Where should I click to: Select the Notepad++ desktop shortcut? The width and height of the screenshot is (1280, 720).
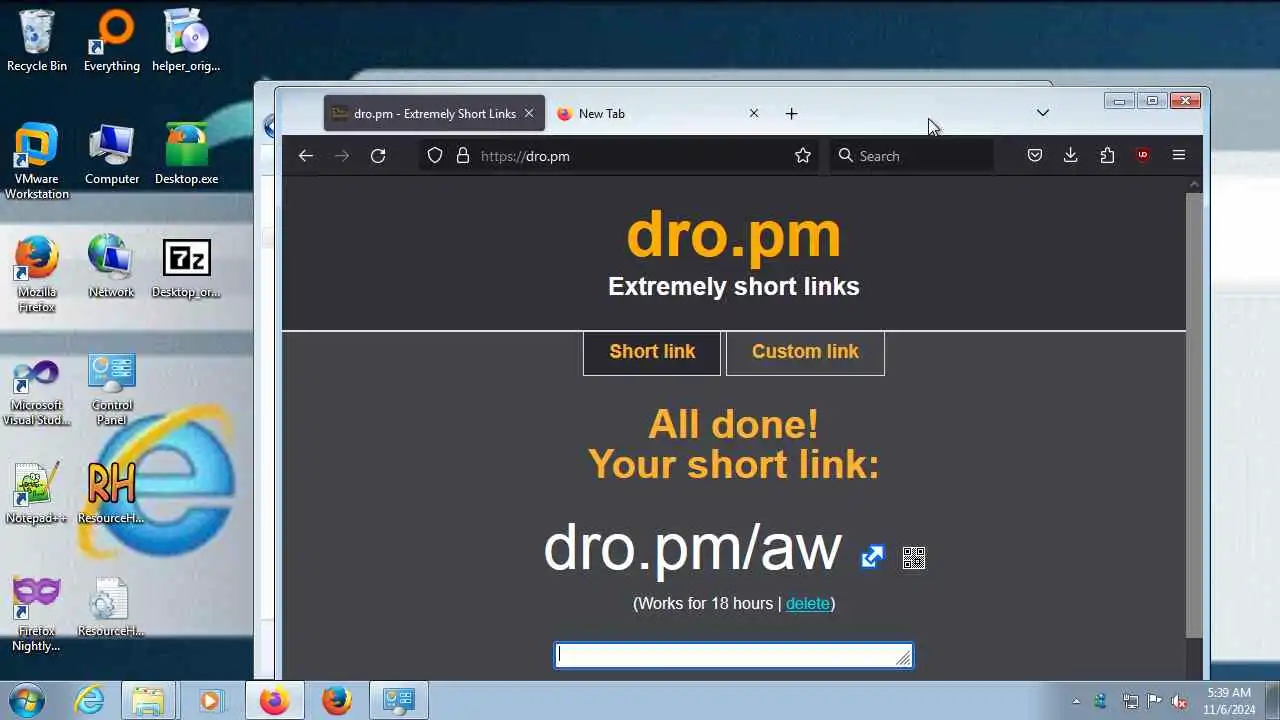pos(37,494)
